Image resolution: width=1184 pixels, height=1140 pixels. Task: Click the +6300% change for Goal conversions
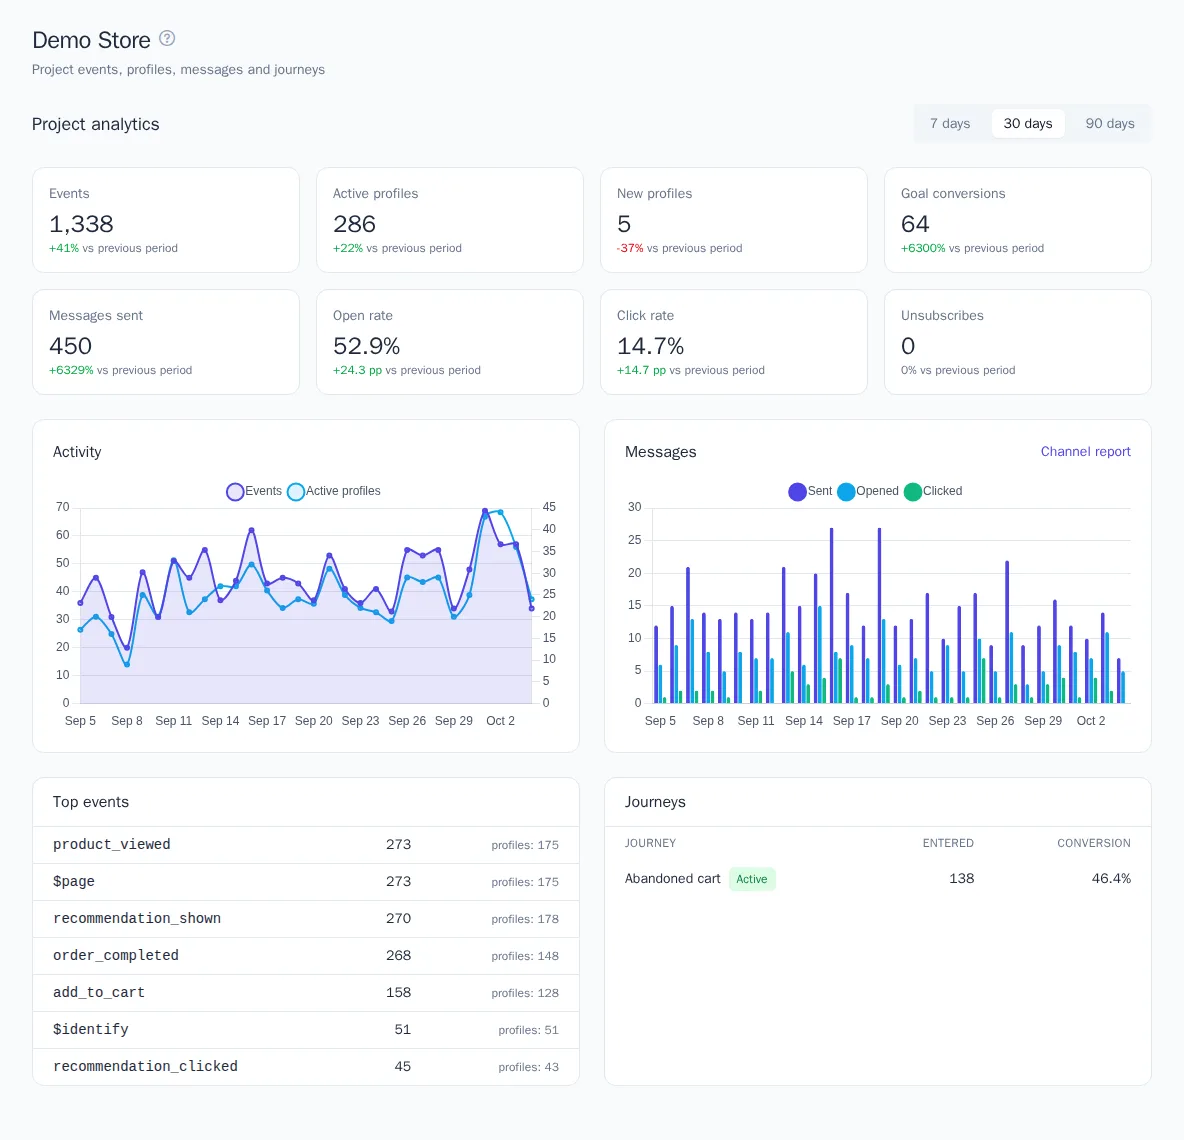[x=923, y=248]
